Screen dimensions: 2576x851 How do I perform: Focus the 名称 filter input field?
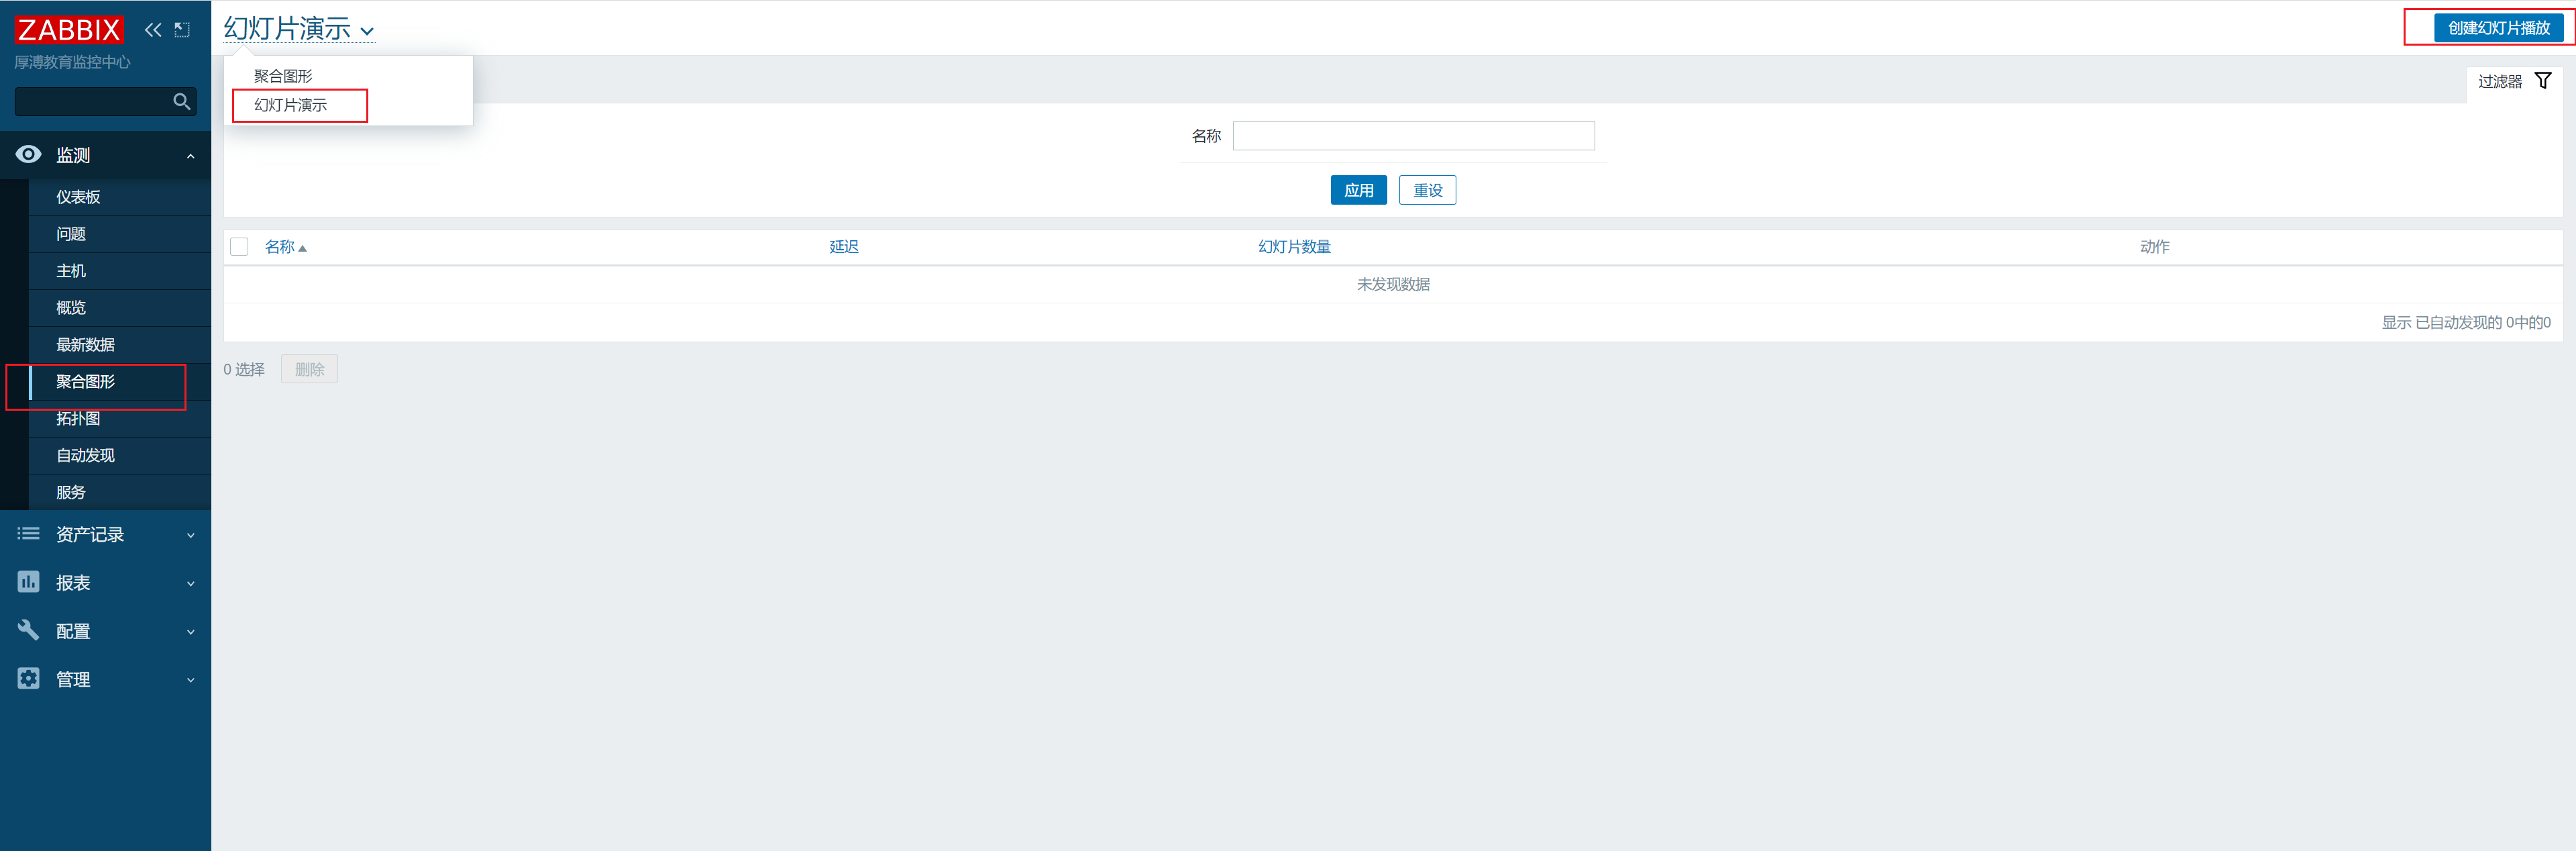click(x=1413, y=136)
